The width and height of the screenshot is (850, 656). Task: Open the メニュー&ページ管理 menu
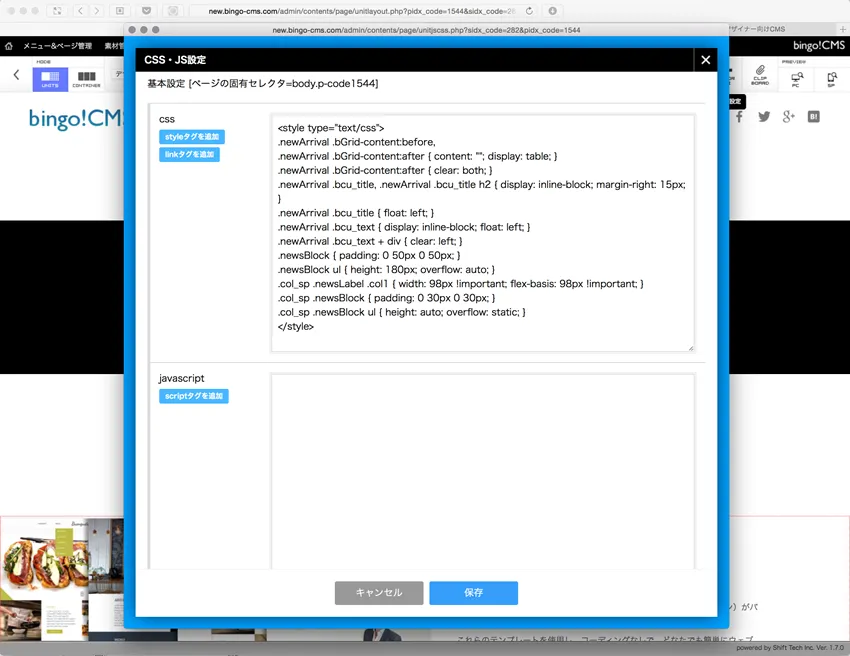57,46
